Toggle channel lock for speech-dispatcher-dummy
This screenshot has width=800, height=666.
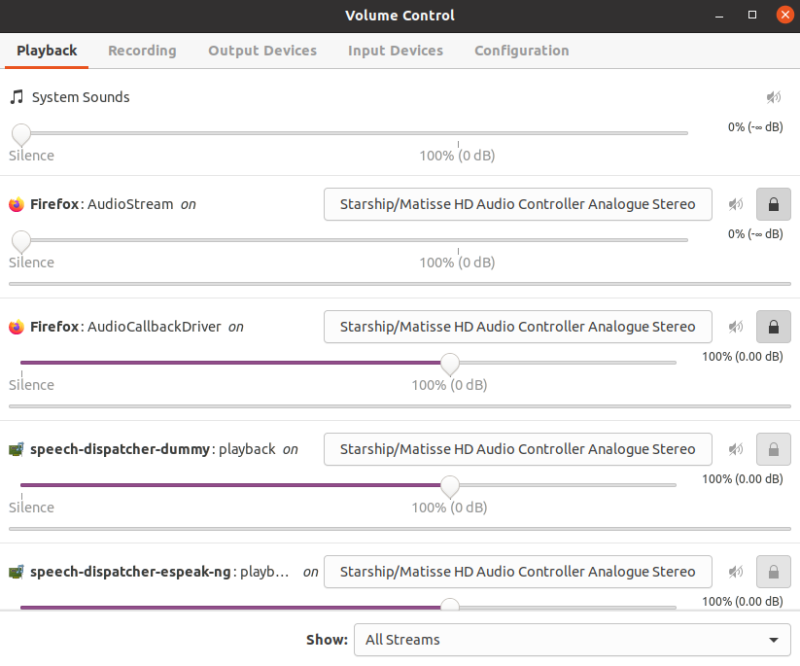click(773, 449)
